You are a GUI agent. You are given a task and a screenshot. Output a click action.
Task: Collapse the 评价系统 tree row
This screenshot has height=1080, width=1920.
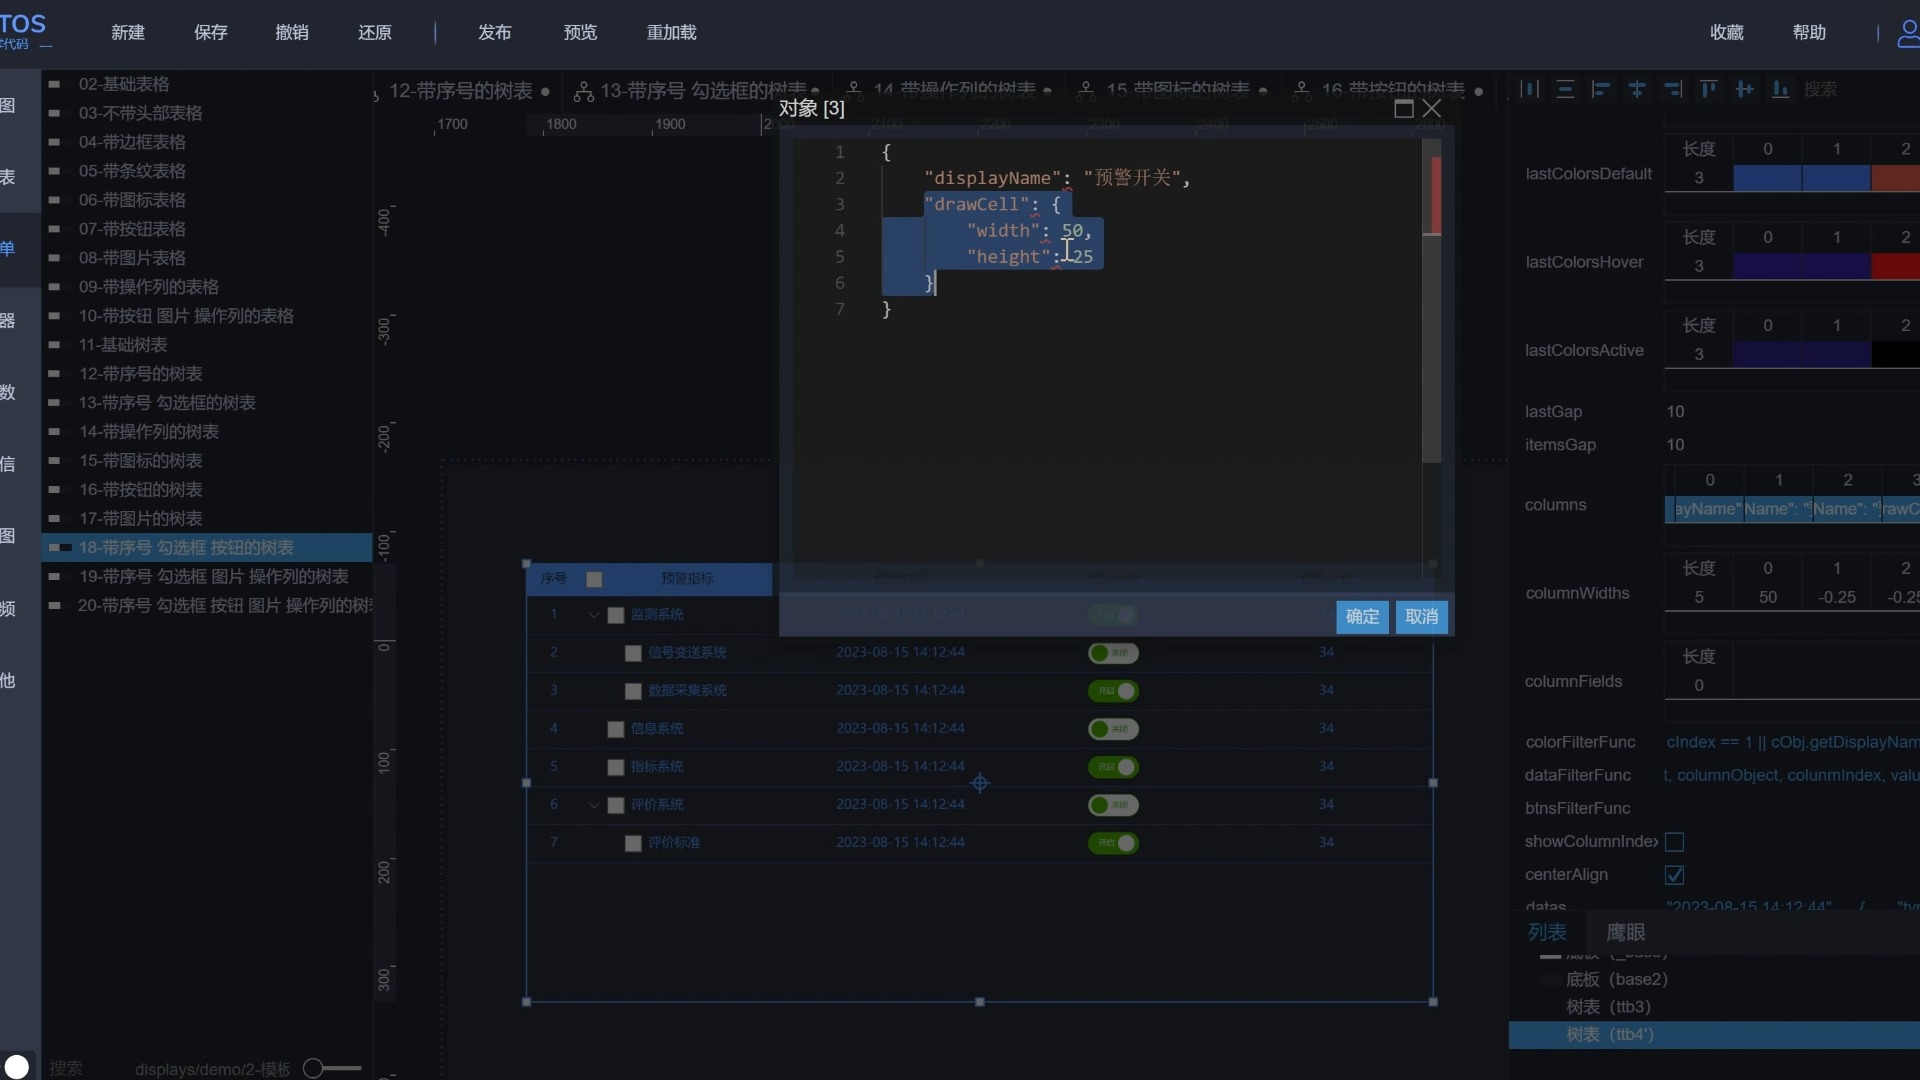click(x=594, y=805)
